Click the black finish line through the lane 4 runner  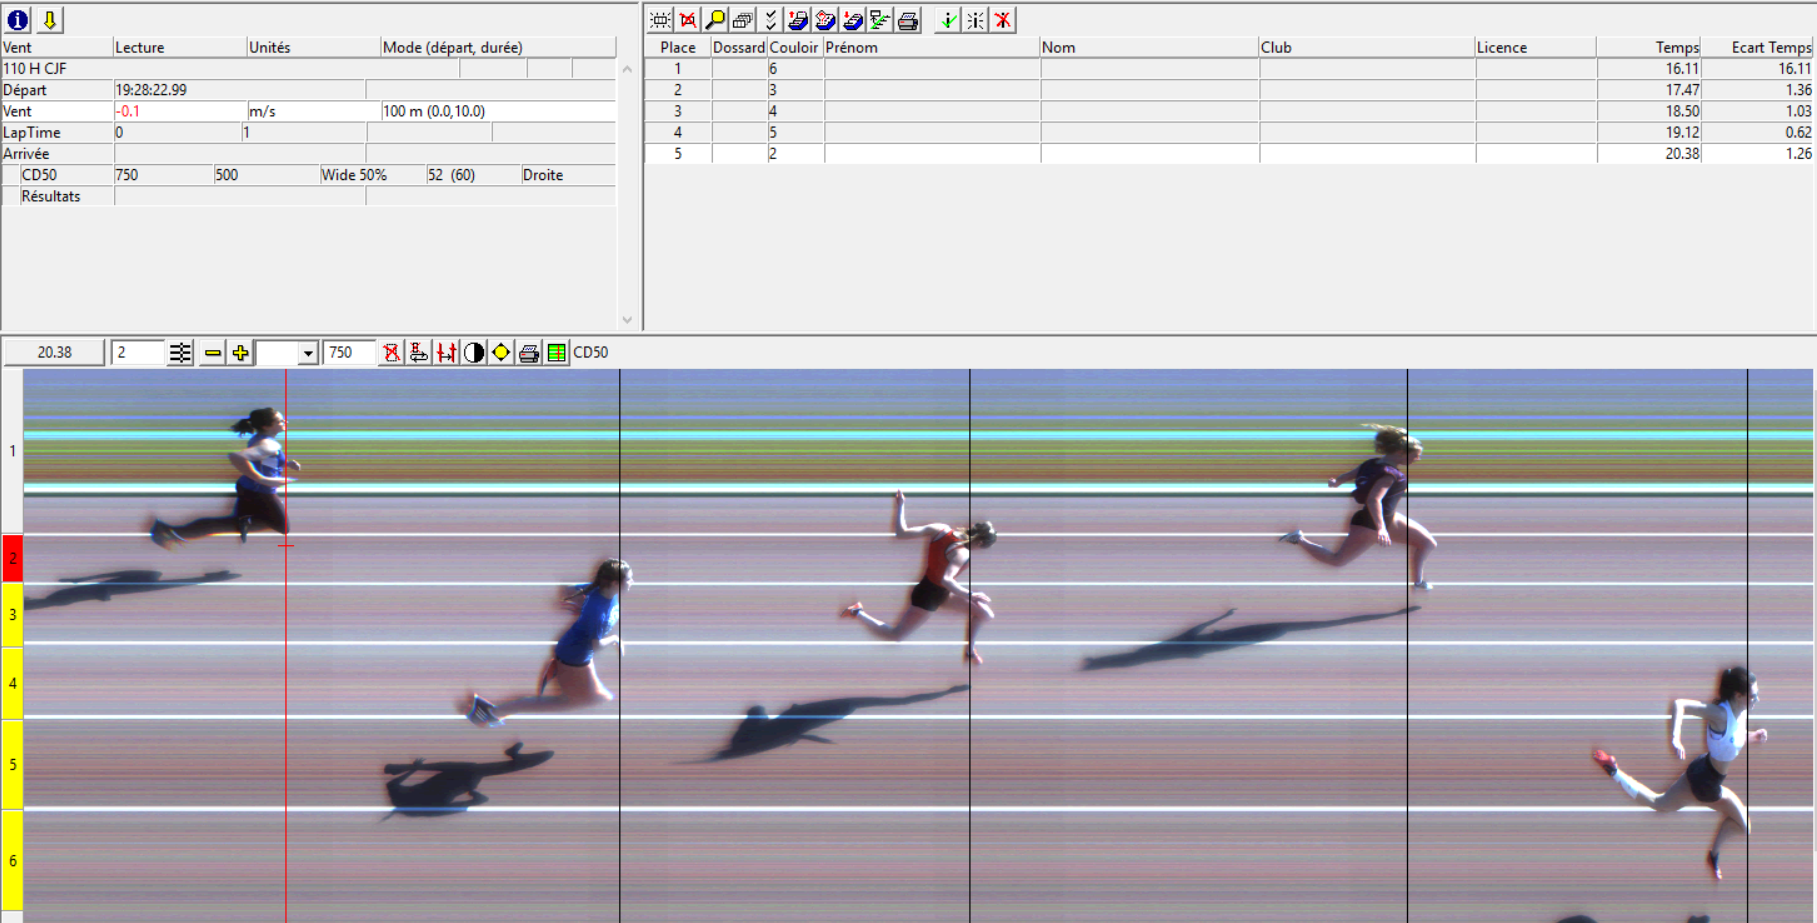coord(970,646)
